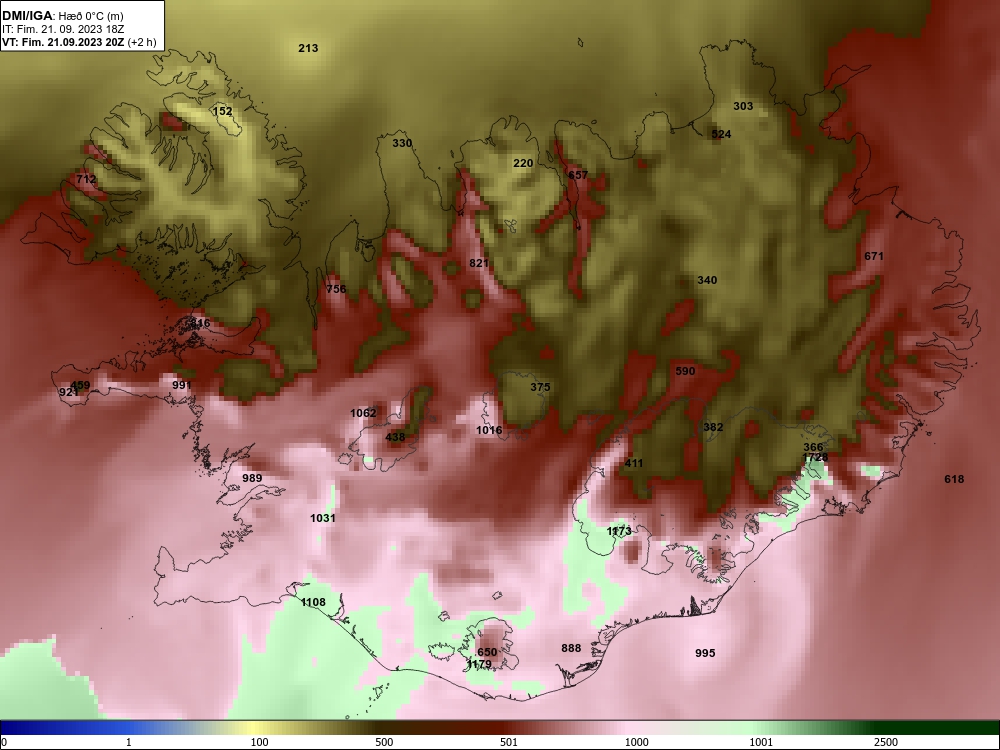This screenshot has height=750, width=1000.
Task: Click the 220 map value
Action: [x=523, y=163]
